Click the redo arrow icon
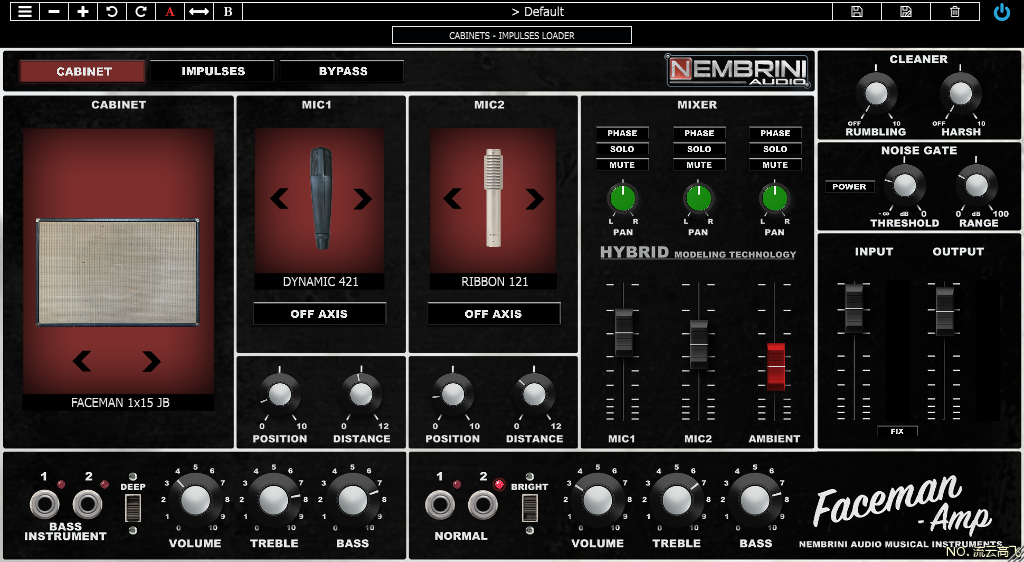This screenshot has height=562, width=1024. coord(140,11)
